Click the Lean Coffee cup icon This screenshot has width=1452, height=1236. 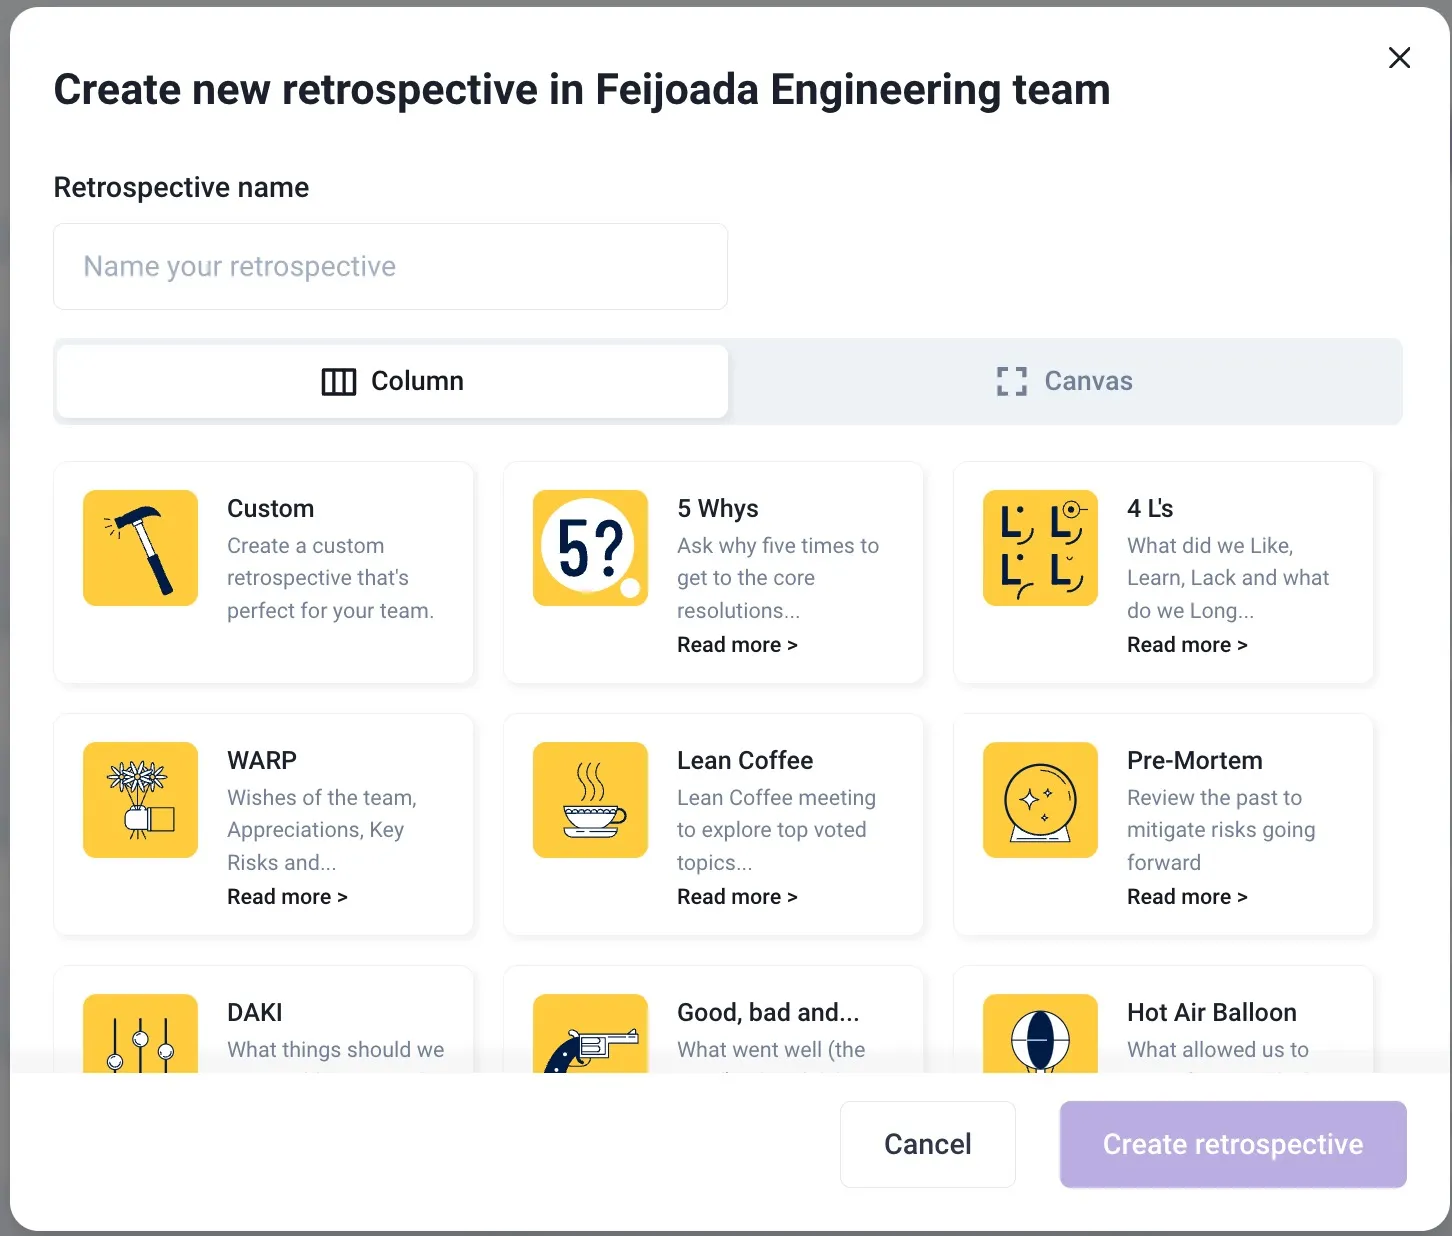point(590,800)
